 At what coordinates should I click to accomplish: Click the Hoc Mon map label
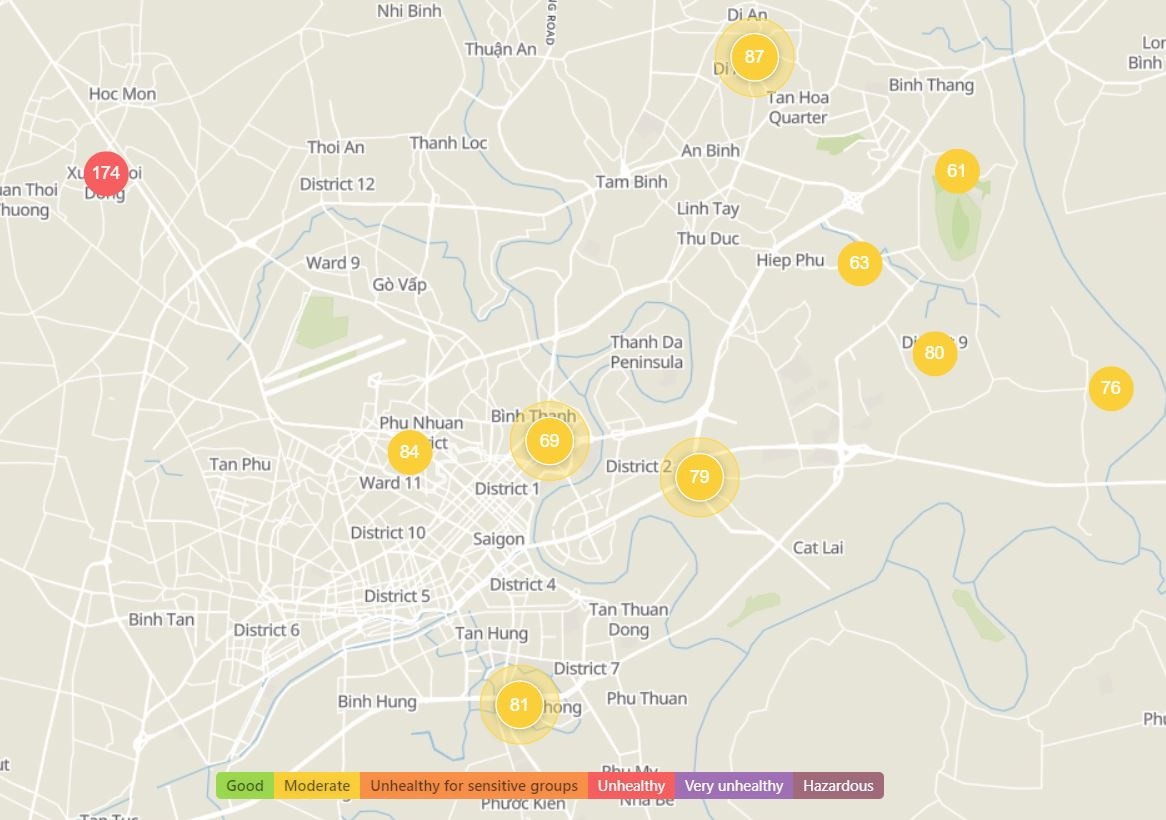(122, 94)
